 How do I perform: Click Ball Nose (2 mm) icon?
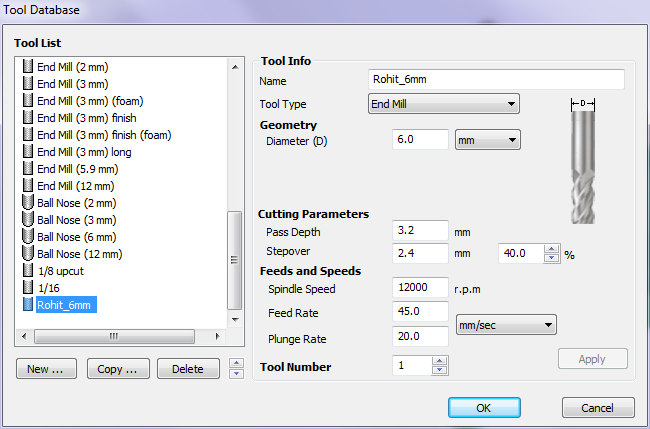point(28,203)
